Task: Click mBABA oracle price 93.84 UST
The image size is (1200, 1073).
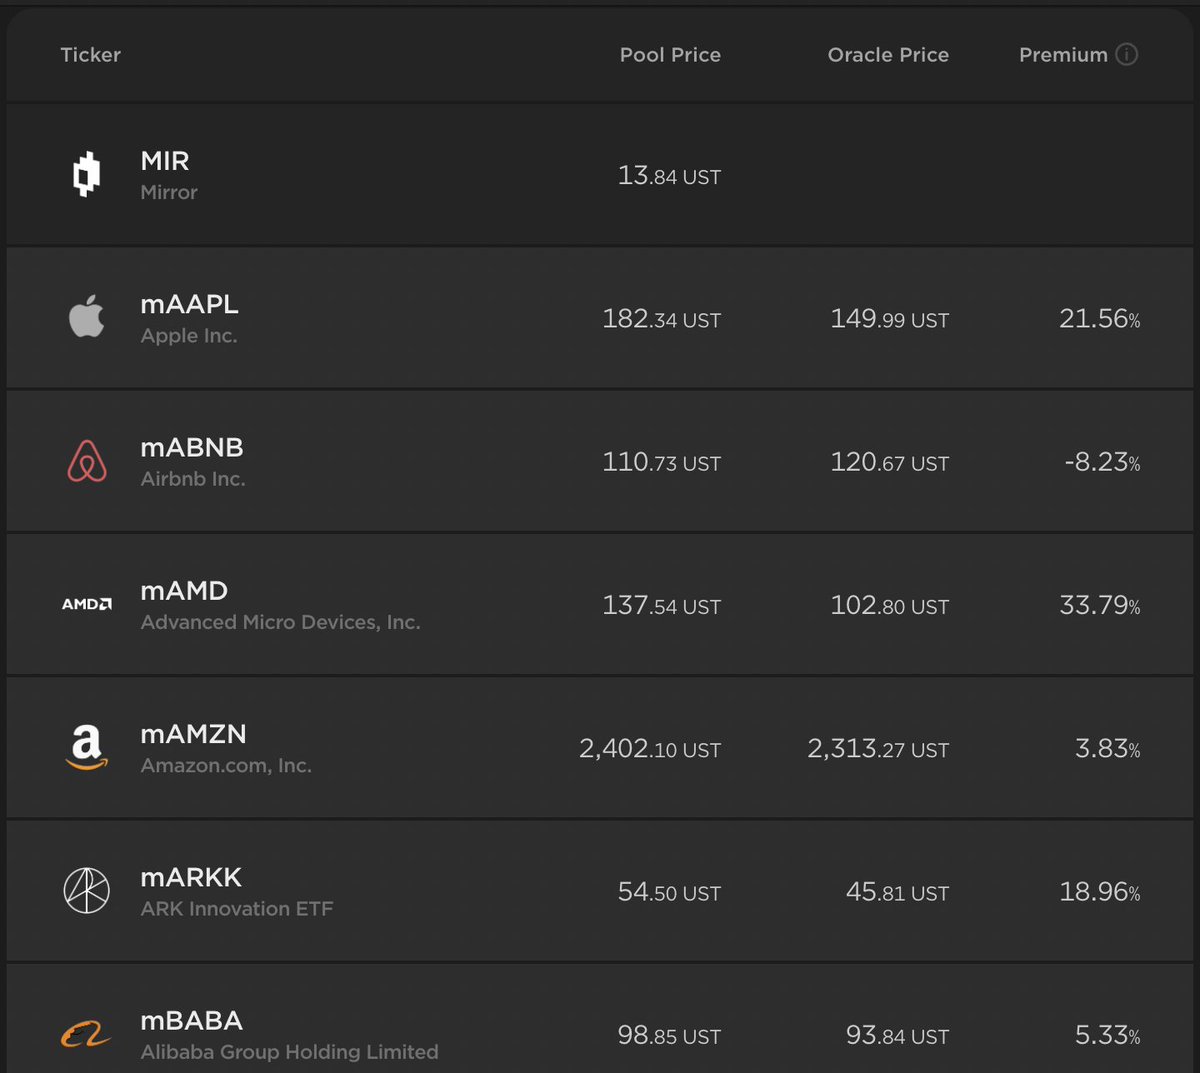Action: pos(897,1035)
